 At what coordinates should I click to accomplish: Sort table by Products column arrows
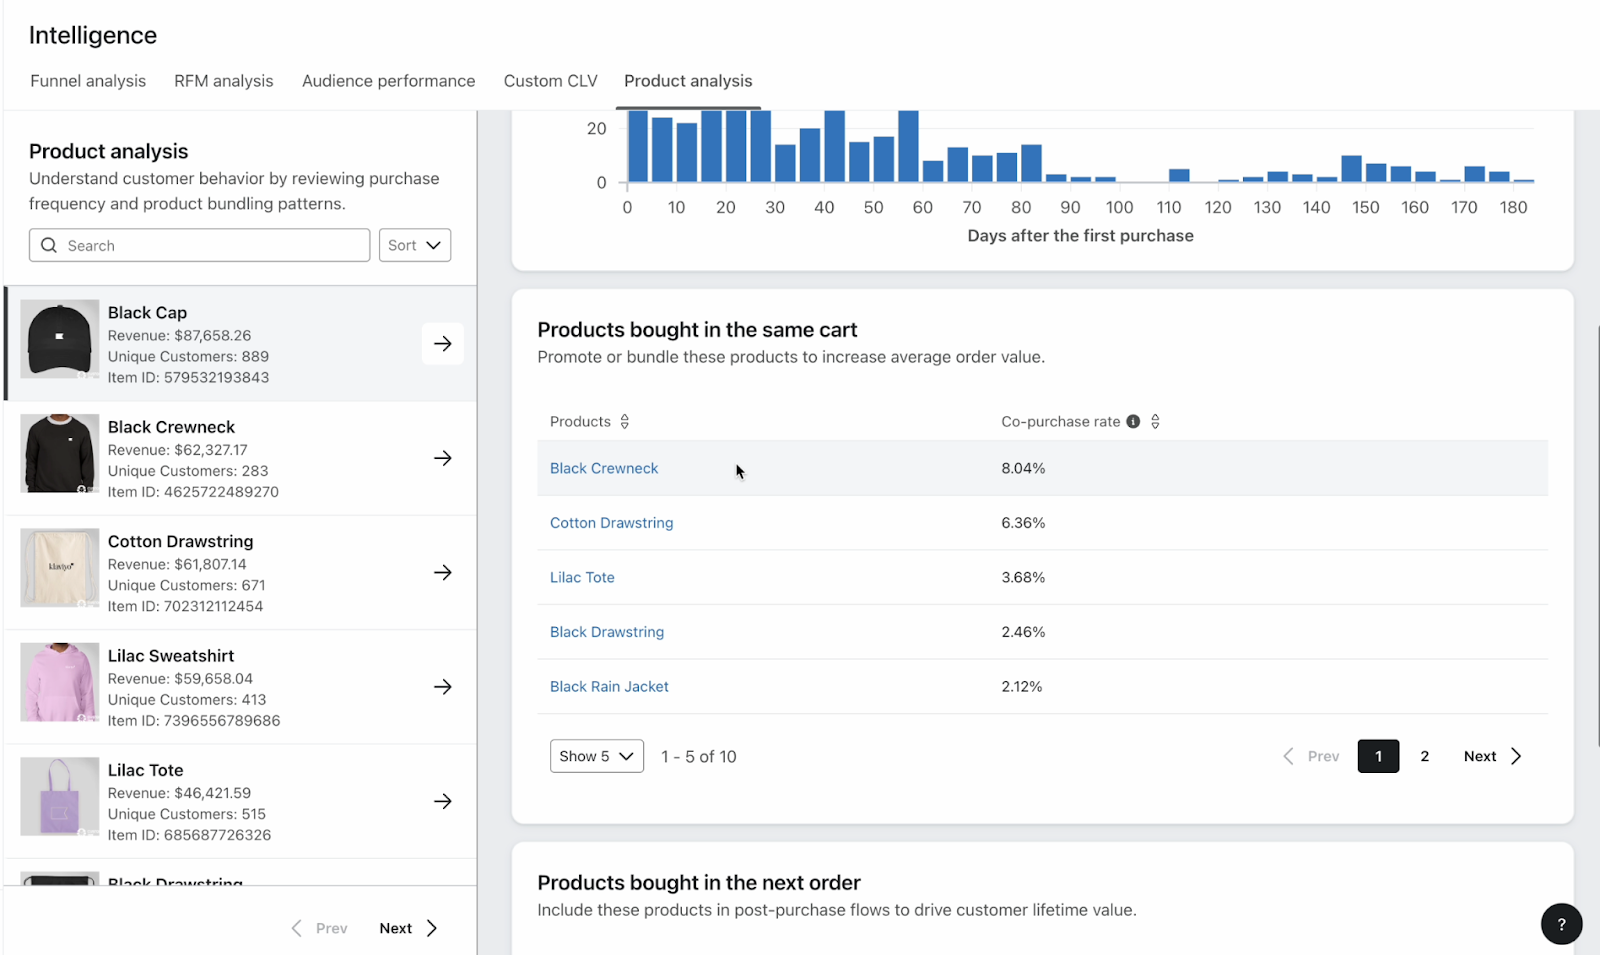(x=625, y=422)
